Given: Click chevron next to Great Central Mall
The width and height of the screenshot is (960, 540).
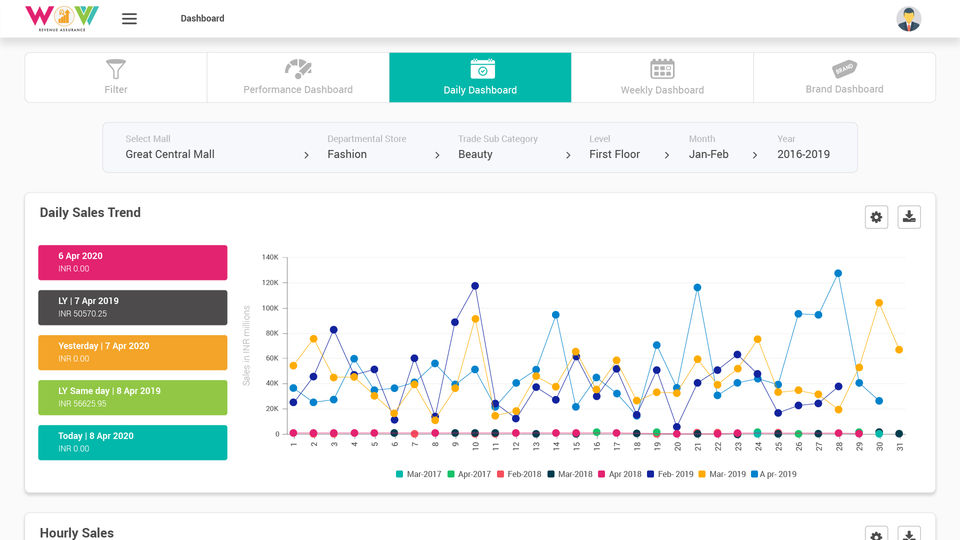Looking at the screenshot, I should pyautogui.click(x=306, y=156).
